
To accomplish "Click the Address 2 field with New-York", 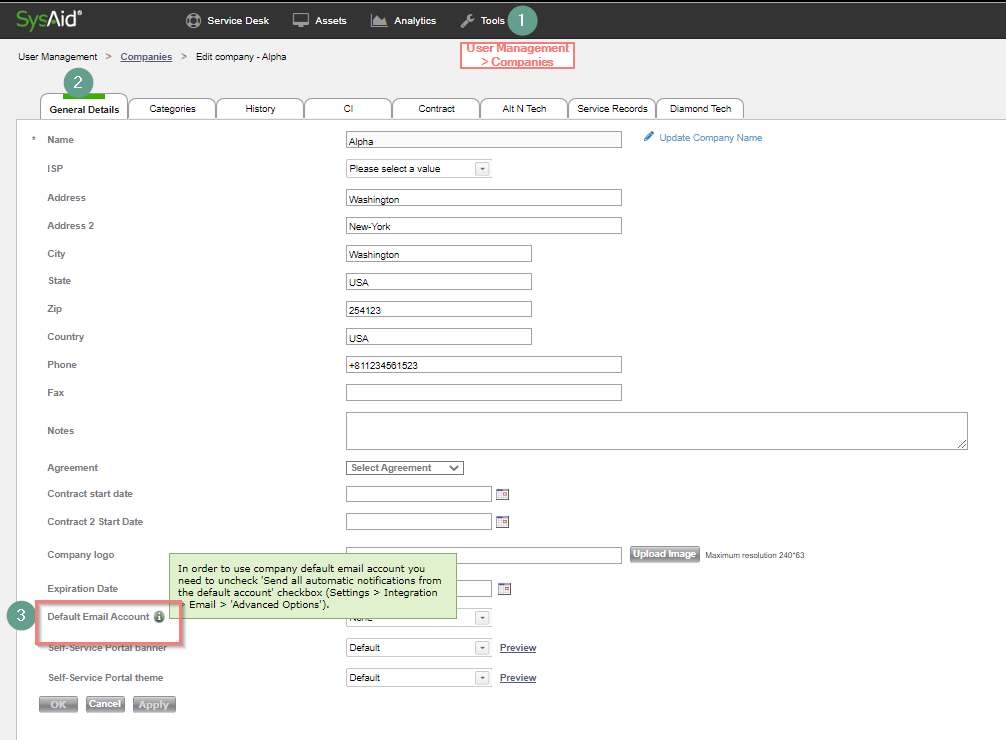I will (x=484, y=225).
